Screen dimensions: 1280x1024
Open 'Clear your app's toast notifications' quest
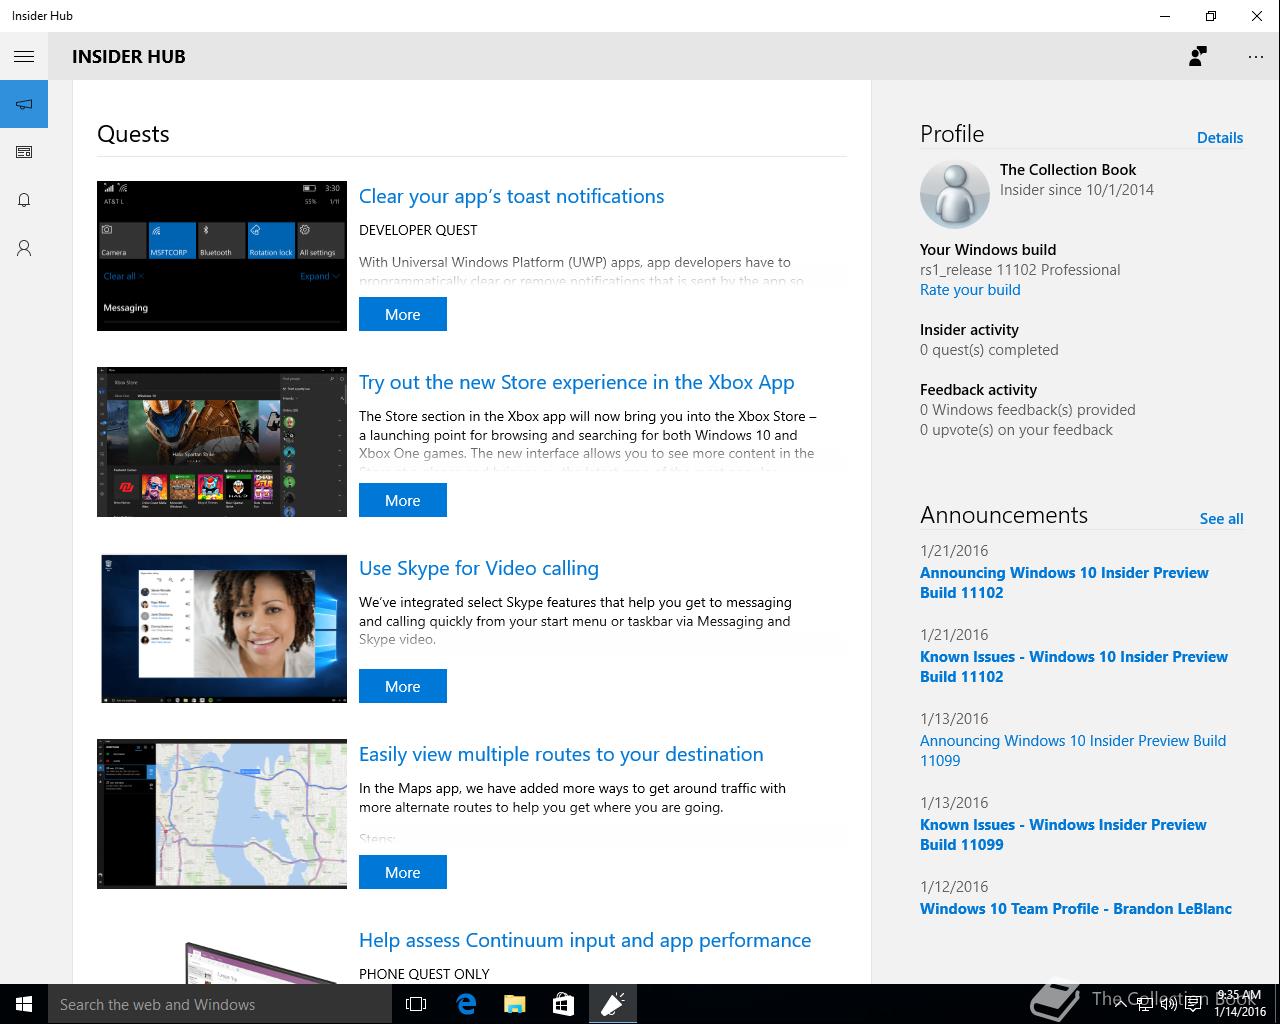511,196
